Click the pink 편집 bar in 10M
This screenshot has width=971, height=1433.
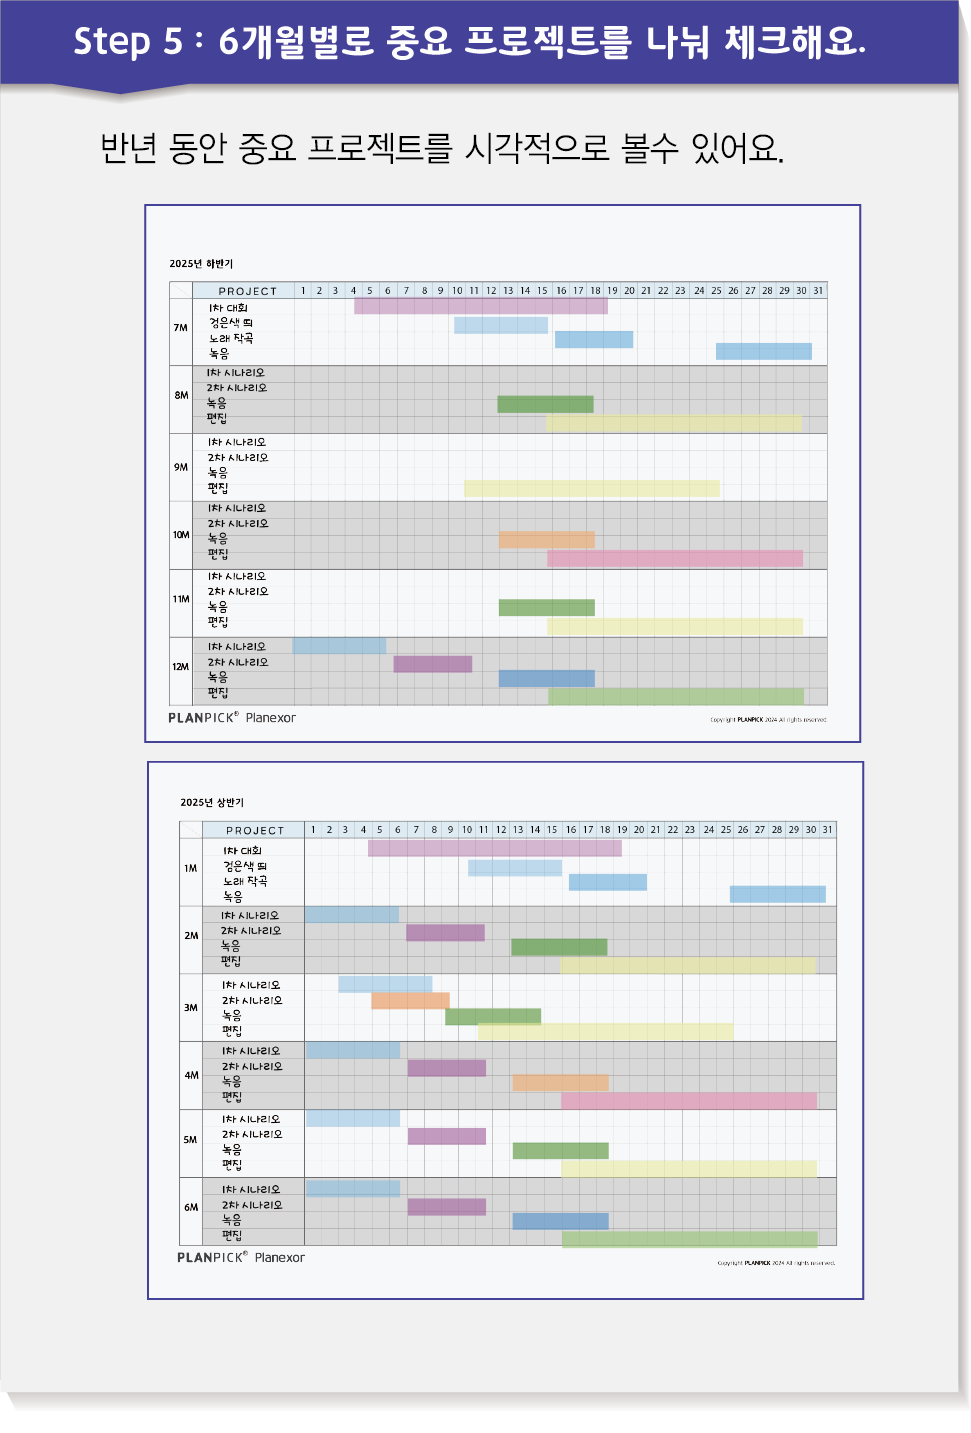[675, 558]
